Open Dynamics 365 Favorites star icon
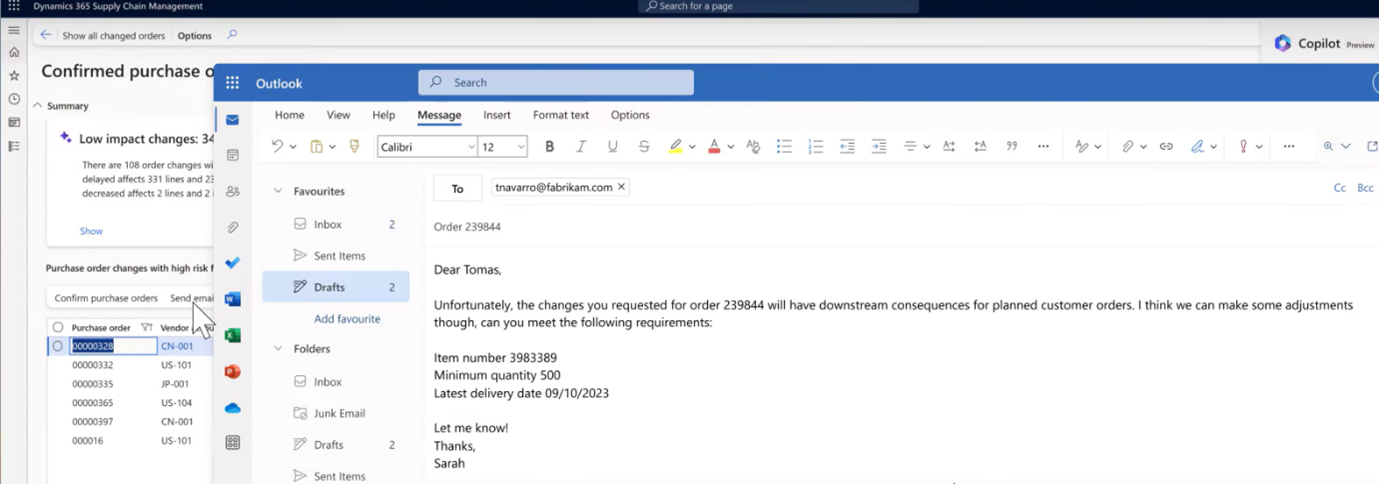This screenshot has height=484, width=1379. click(x=14, y=75)
